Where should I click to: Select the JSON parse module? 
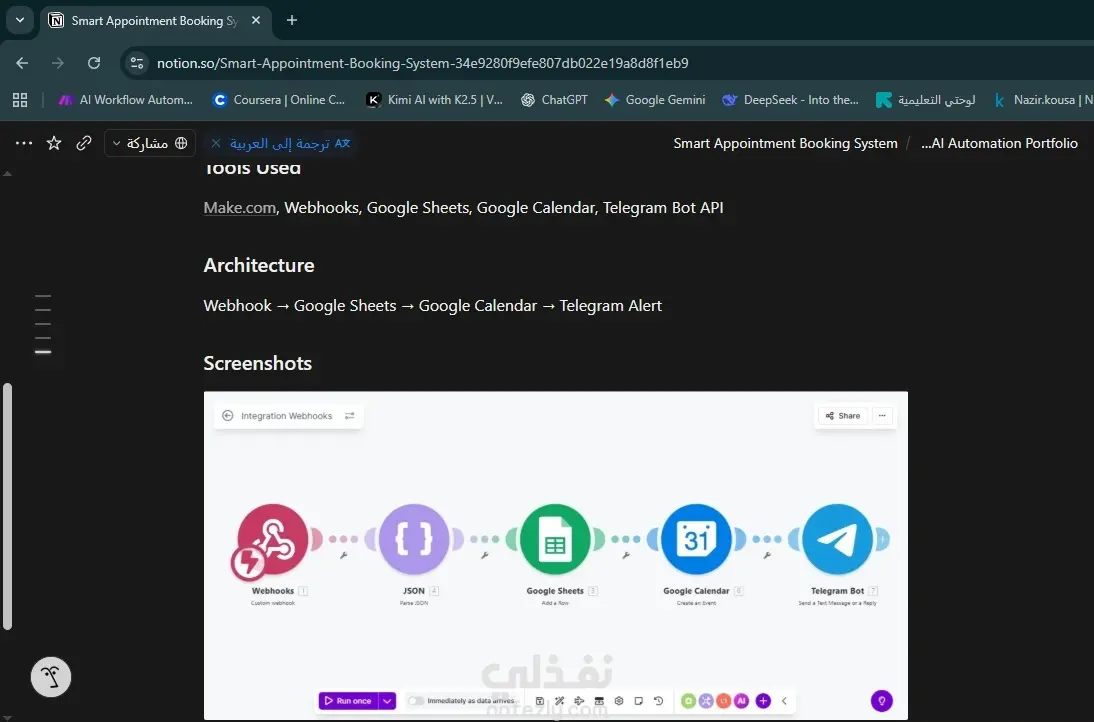click(x=414, y=539)
